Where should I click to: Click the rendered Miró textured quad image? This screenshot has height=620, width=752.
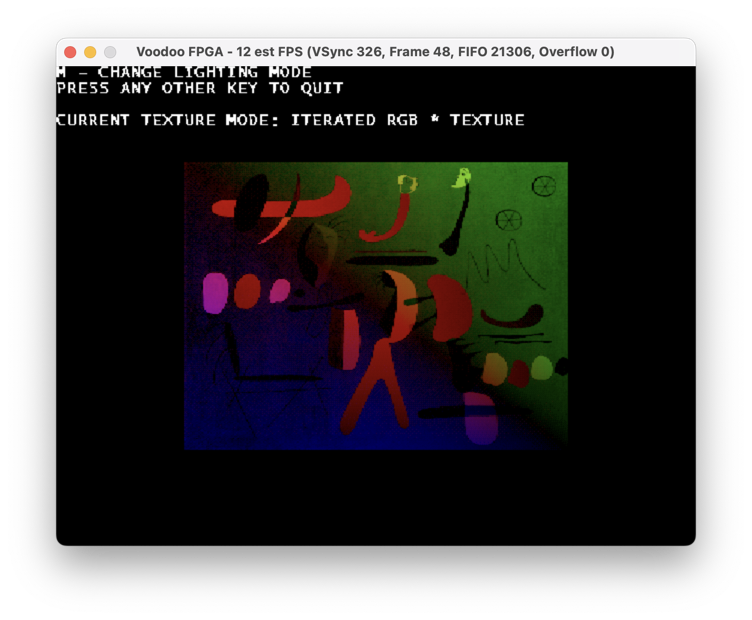376,306
